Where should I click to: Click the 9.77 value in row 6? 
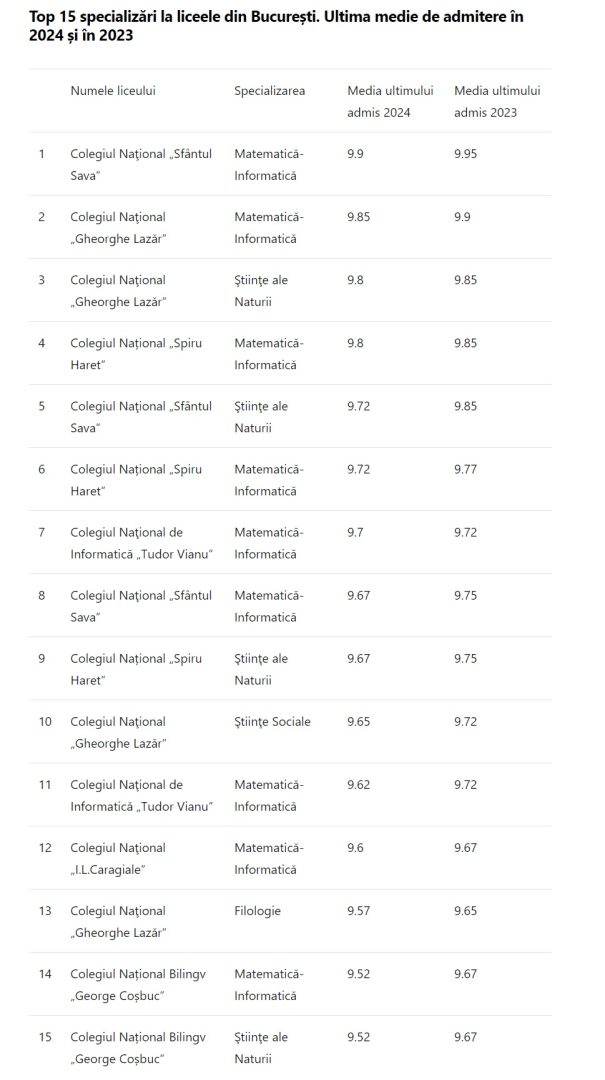[x=466, y=469]
